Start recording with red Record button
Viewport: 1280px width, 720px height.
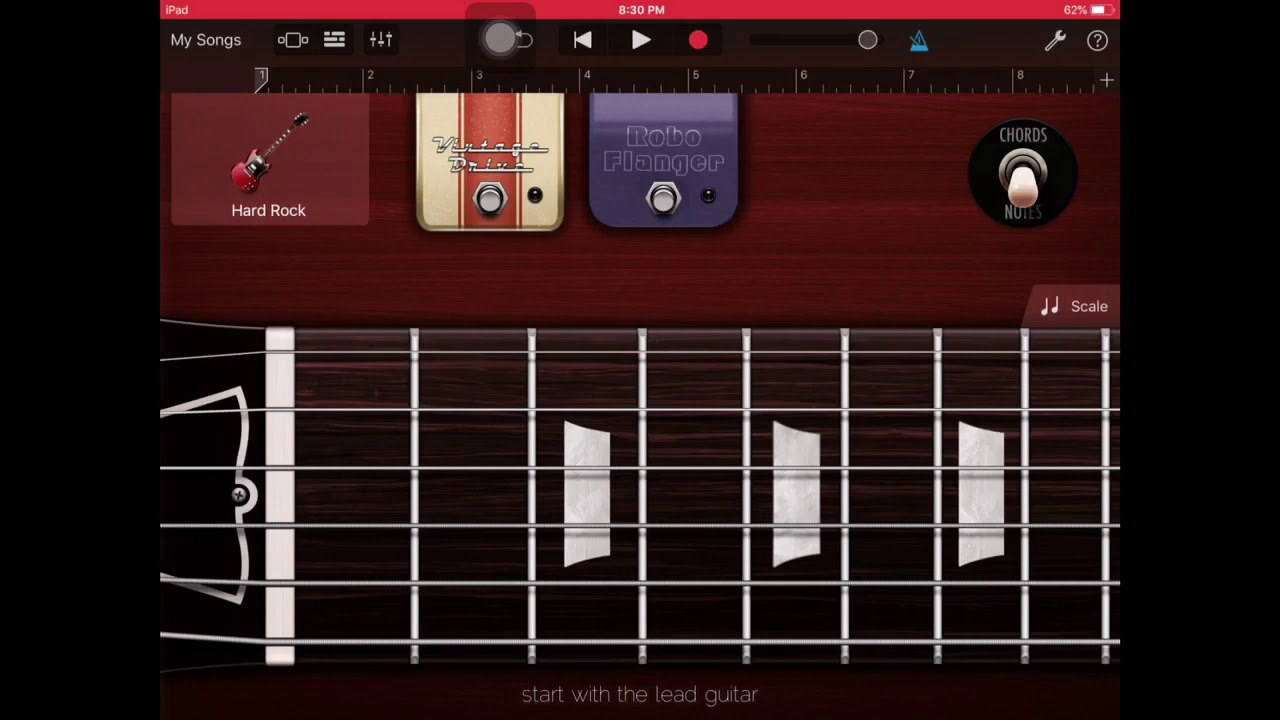click(698, 40)
